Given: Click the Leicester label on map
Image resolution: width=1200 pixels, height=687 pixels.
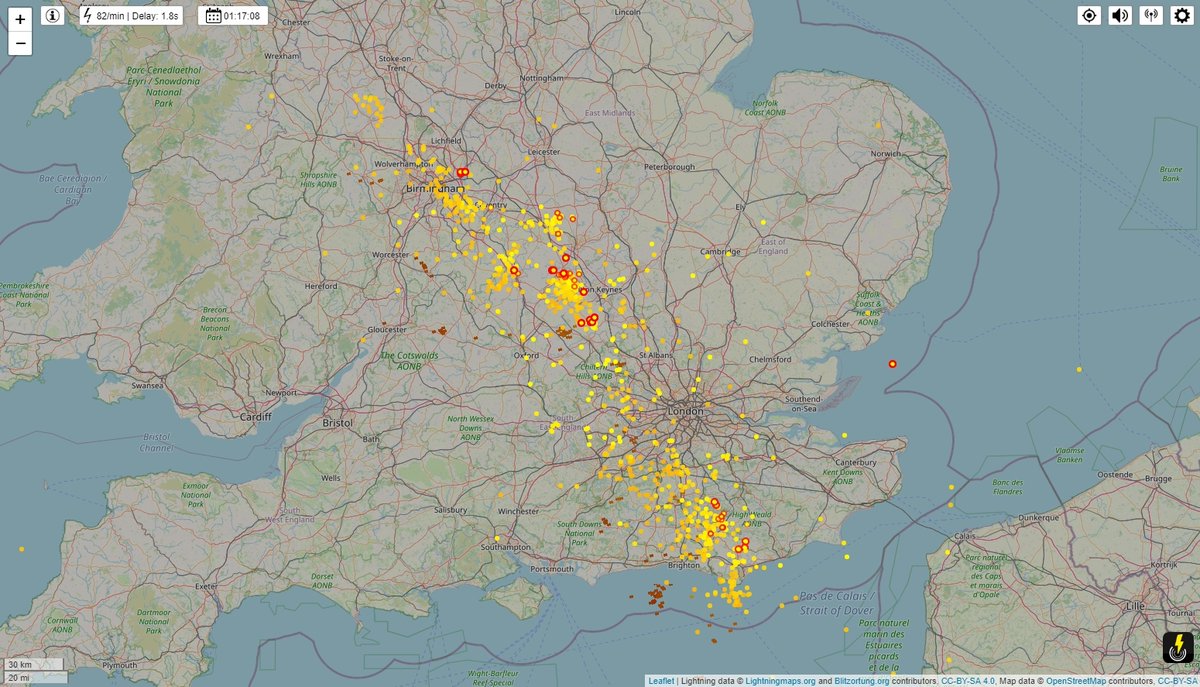Looking at the screenshot, I should click(x=544, y=152).
